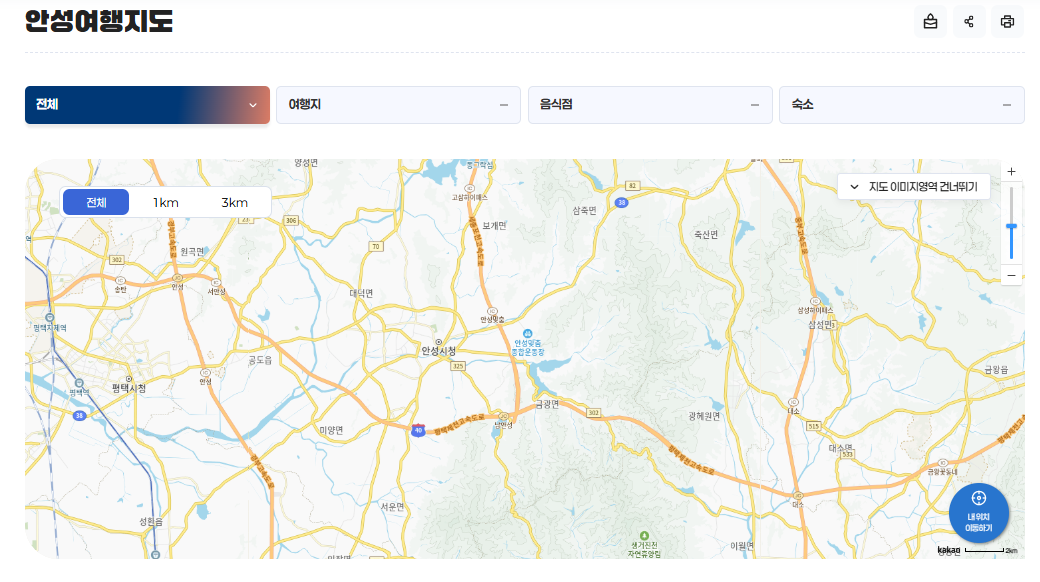Zoom in with the map plus button
1040x582 pixels.
coord(1011,172)
